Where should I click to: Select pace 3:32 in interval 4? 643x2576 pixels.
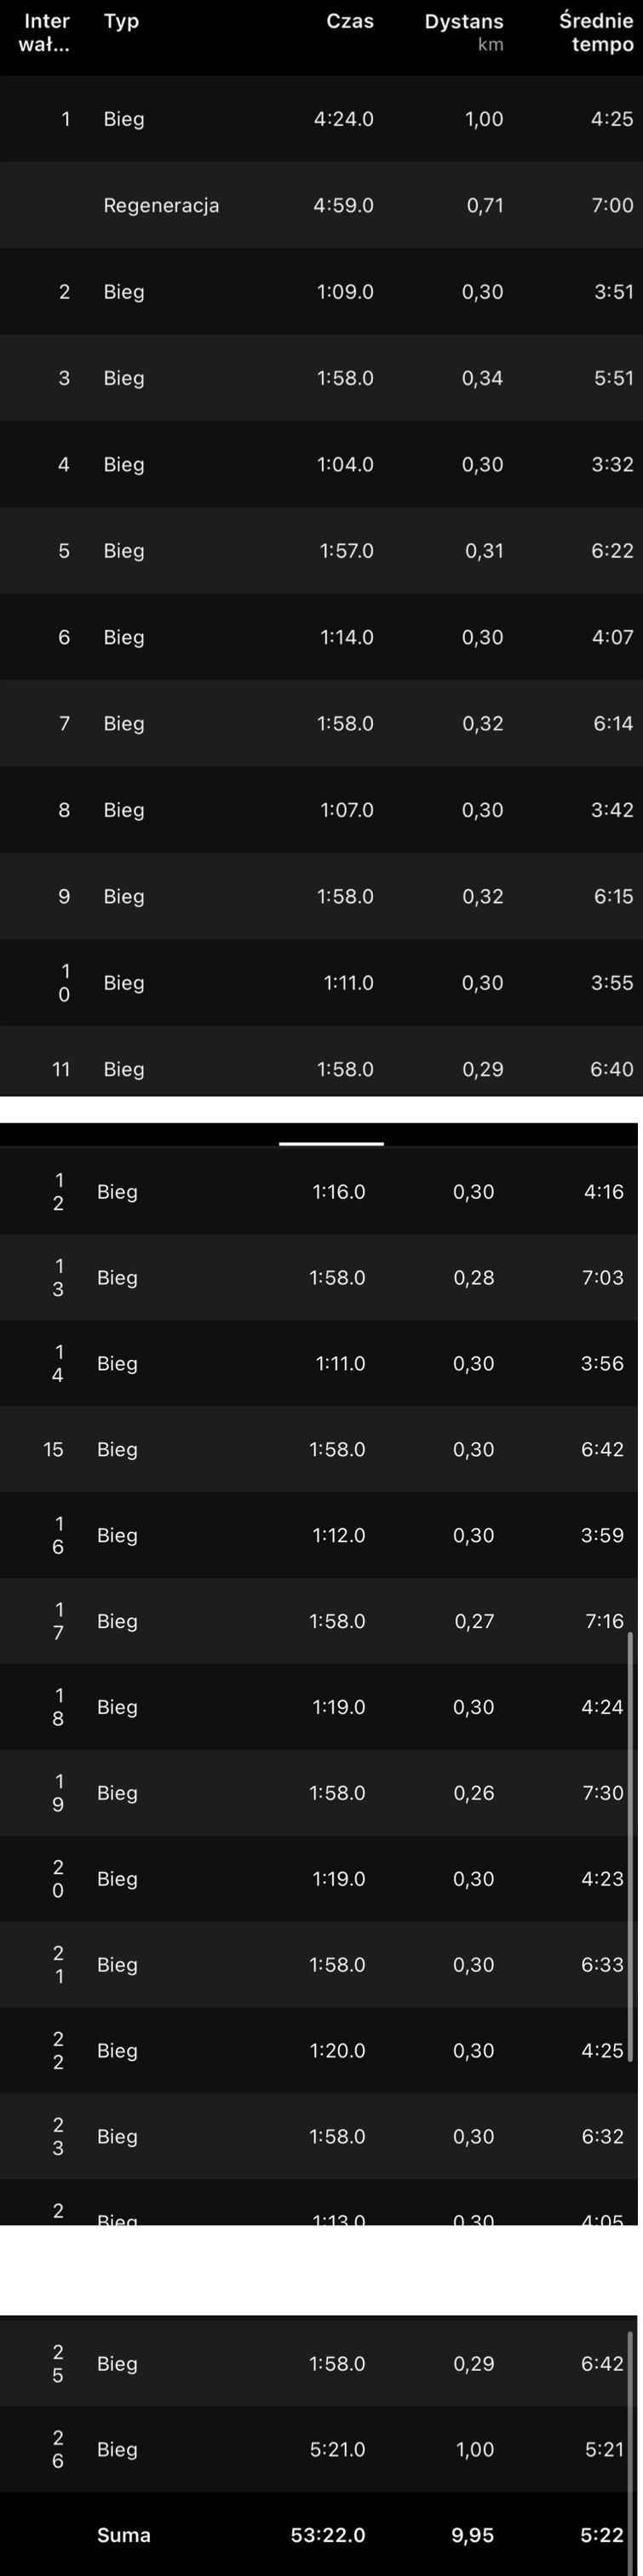pos(612,464)
